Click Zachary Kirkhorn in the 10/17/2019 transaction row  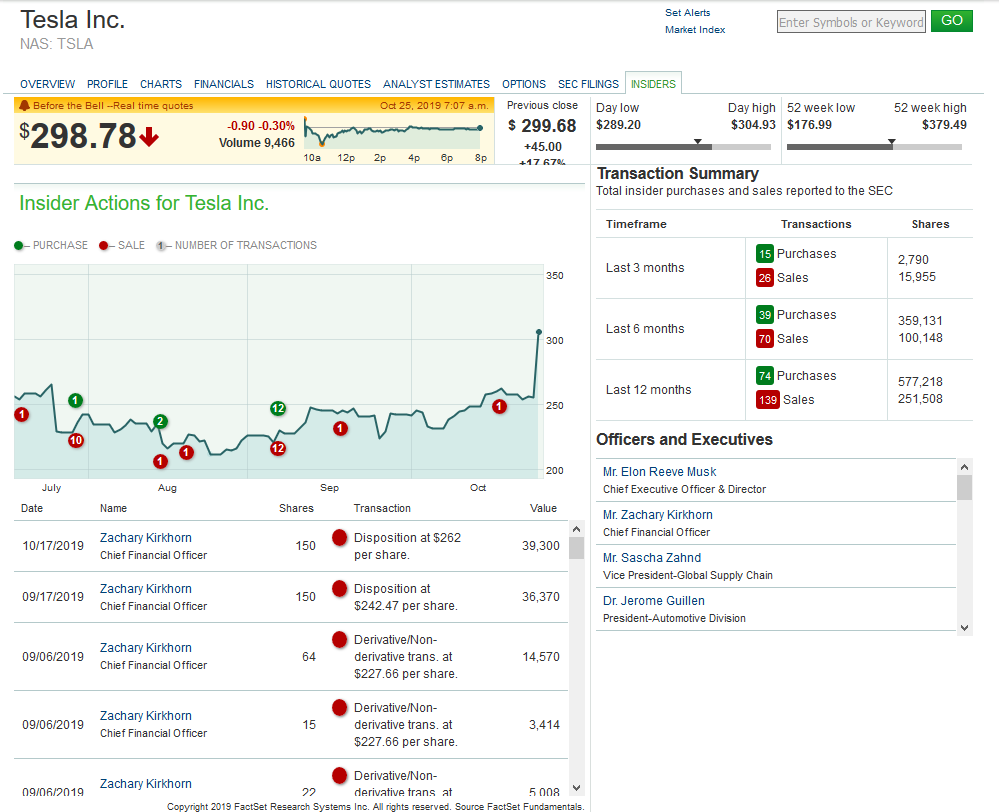(146, 538)
